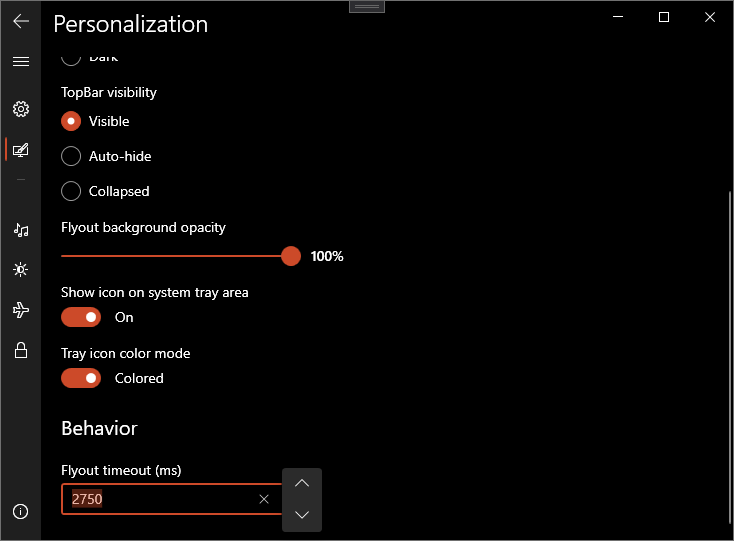Image resolution: width=734 pixels, height=541 pixels.
Task: Clear the Flyout timeout field
Action: click(264, 499)
